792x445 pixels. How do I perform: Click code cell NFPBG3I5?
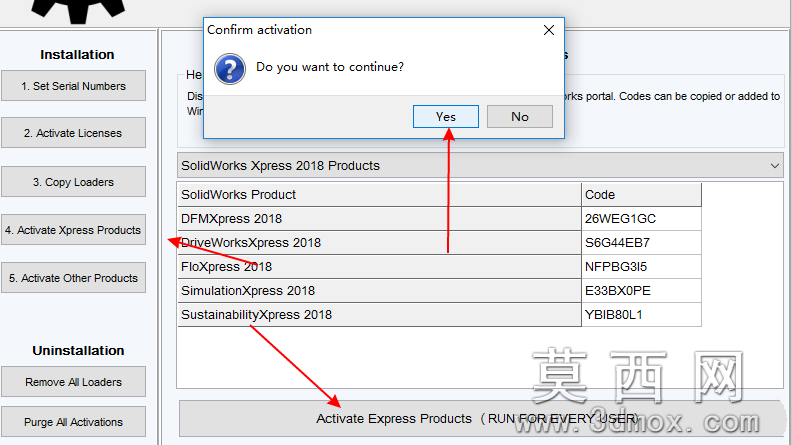coord(641,267)
